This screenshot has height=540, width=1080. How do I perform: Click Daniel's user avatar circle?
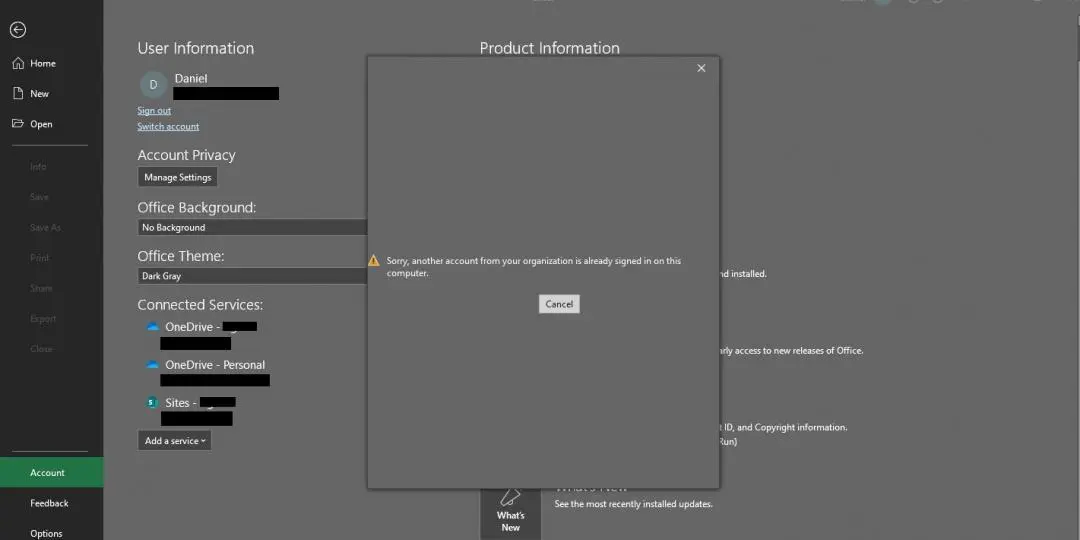click(153, 85)
